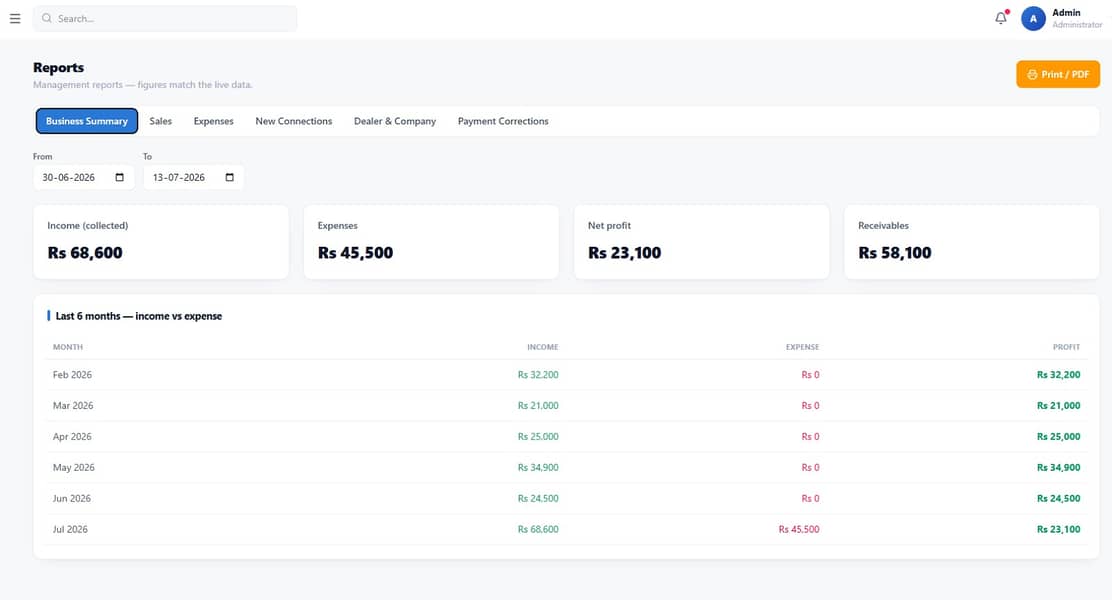Select the Business Summary tab
The width and height of the screenshot is (1112, 600).
pyautogui.click(x=87, y=121)
